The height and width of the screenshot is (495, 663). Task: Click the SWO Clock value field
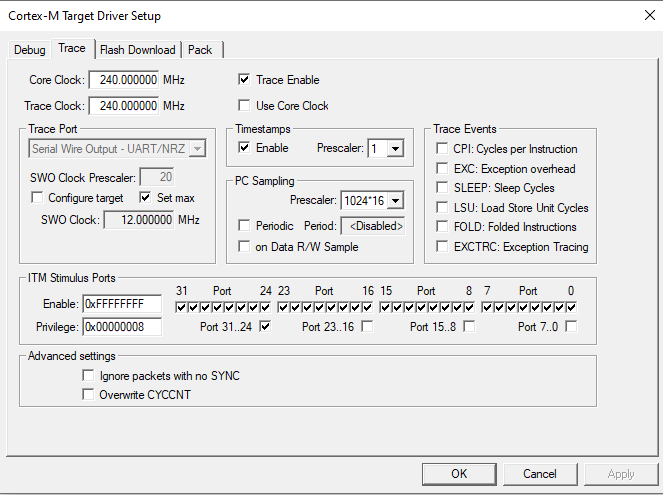pos(139,220)
